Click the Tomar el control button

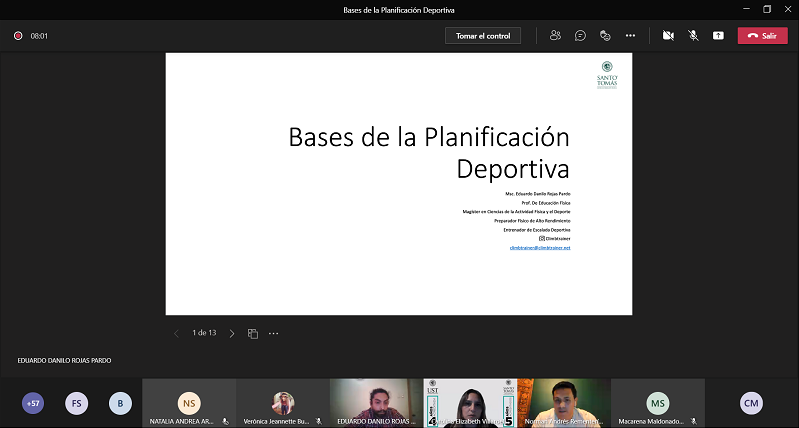[x=483, y=36]
